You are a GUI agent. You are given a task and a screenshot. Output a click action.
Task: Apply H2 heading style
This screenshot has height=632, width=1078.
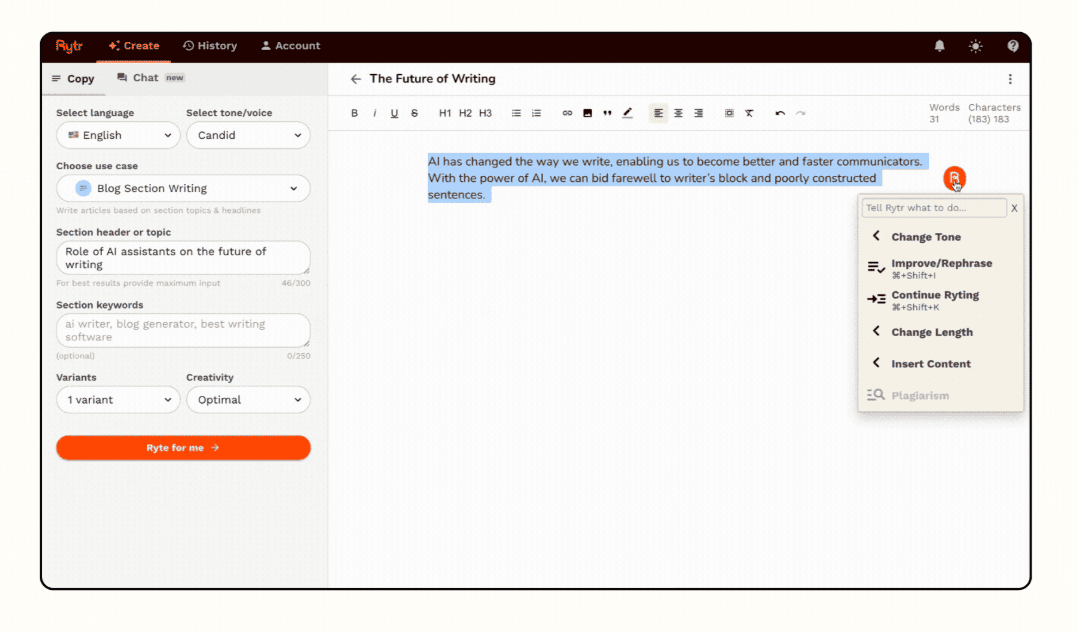pyautogui.click(x=465, y=113)
